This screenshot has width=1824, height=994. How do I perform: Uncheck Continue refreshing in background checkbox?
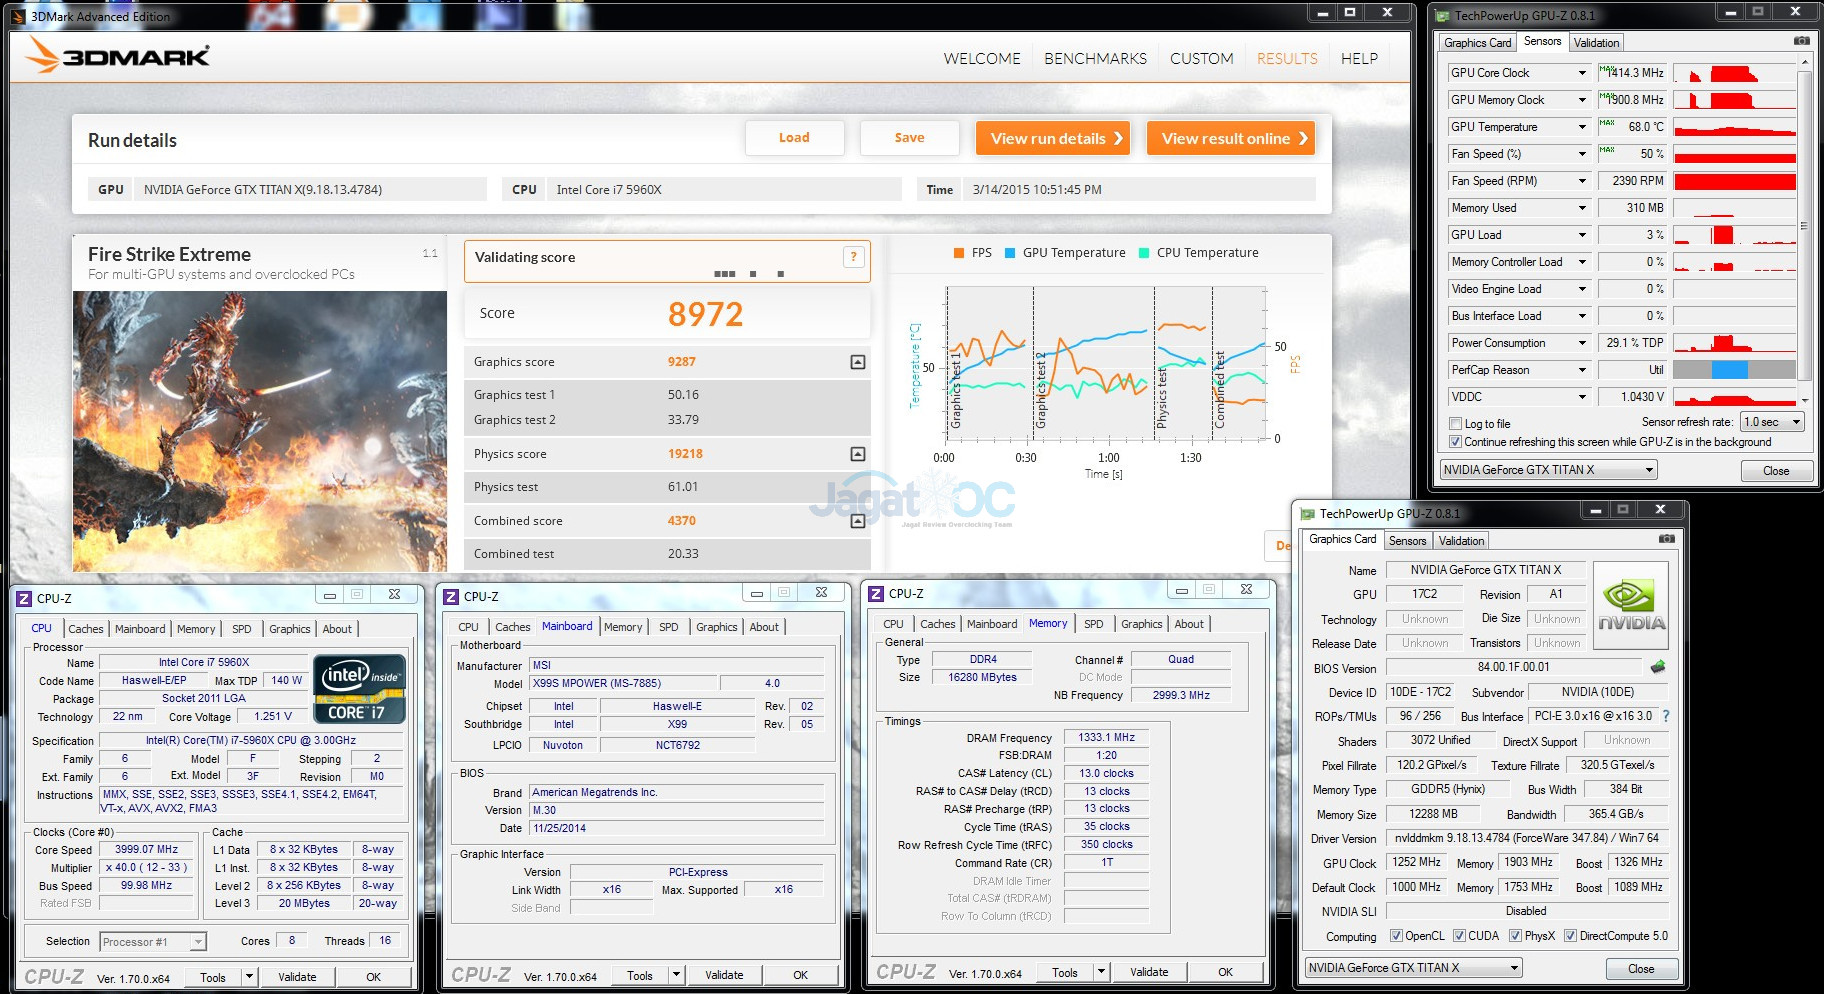pyautogui.click(x=1456, y=442)
